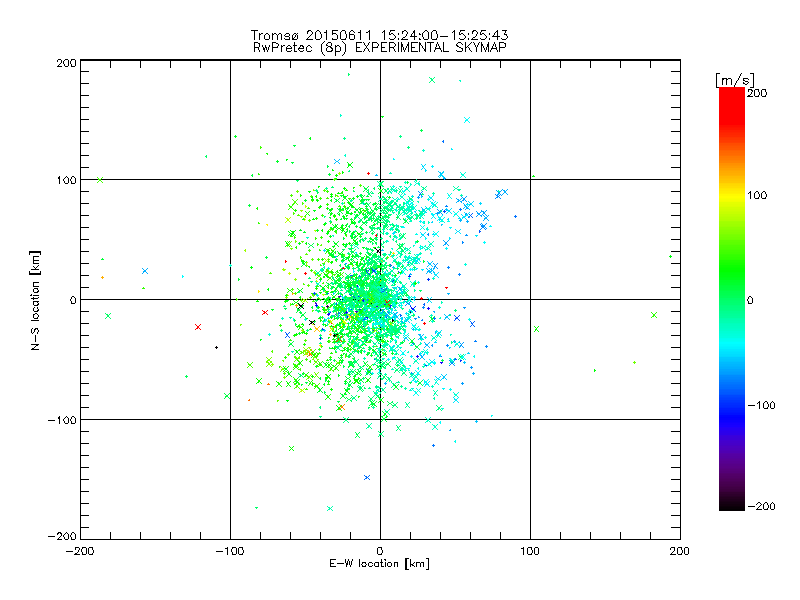The width and height of the screenshot is (800, 600).
Task: Click the 'E-W location [km]' axis label
Action: [x=379, y=563]
